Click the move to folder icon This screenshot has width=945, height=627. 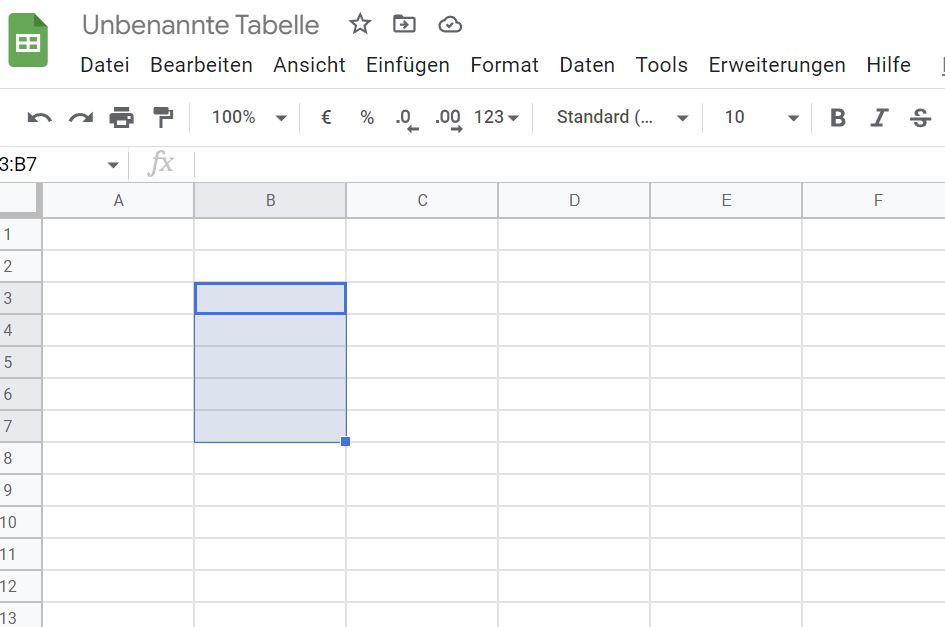pyautogui.click(x=404, y=25)
